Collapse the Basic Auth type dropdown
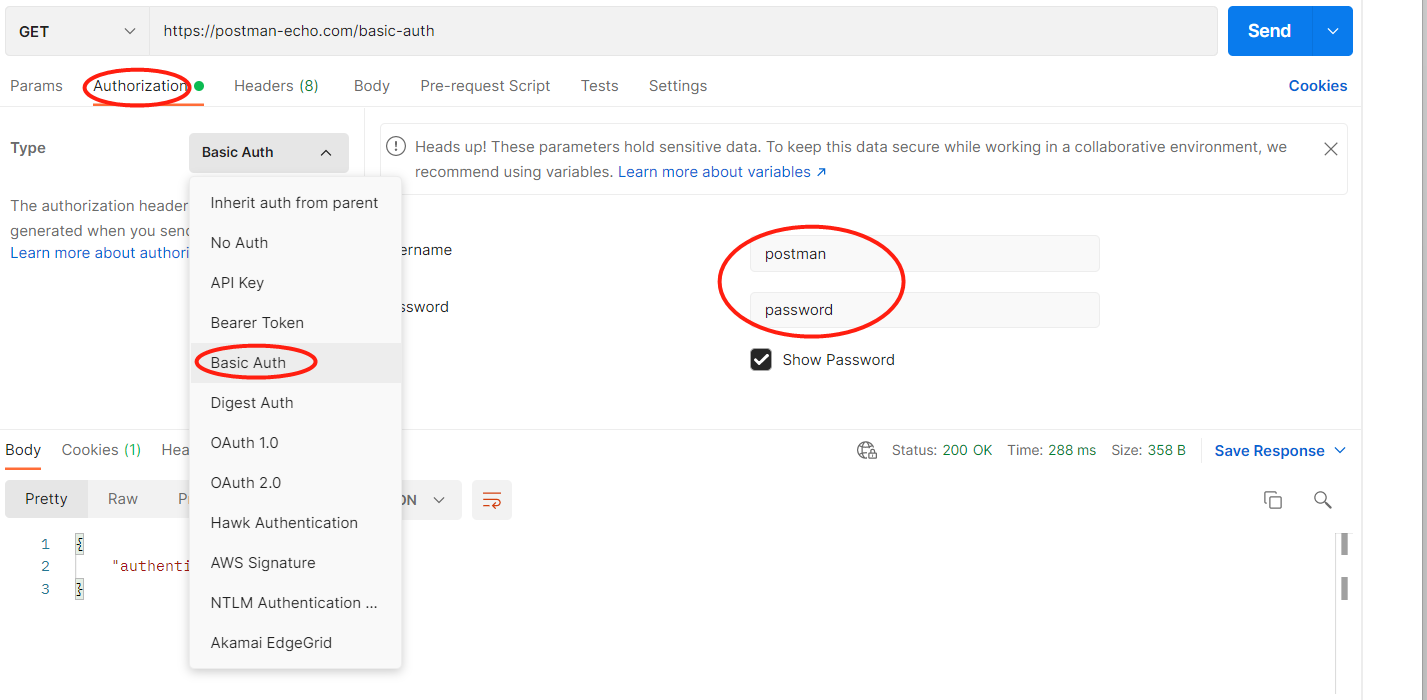 269,153
